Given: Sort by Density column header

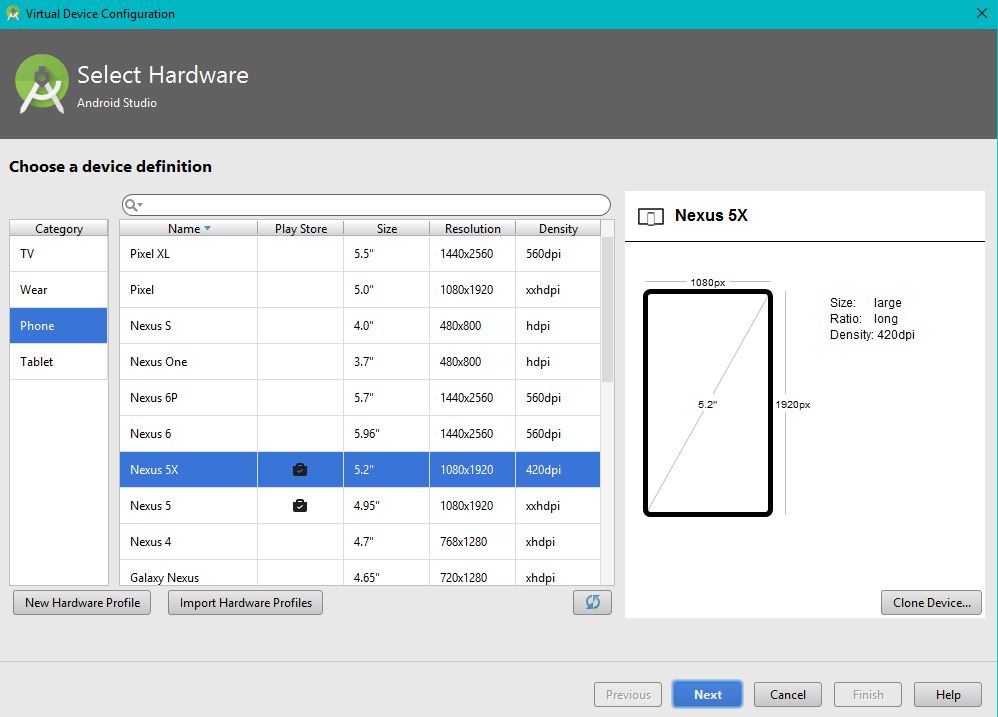Looking at the screenshot, I should point(558,228).
